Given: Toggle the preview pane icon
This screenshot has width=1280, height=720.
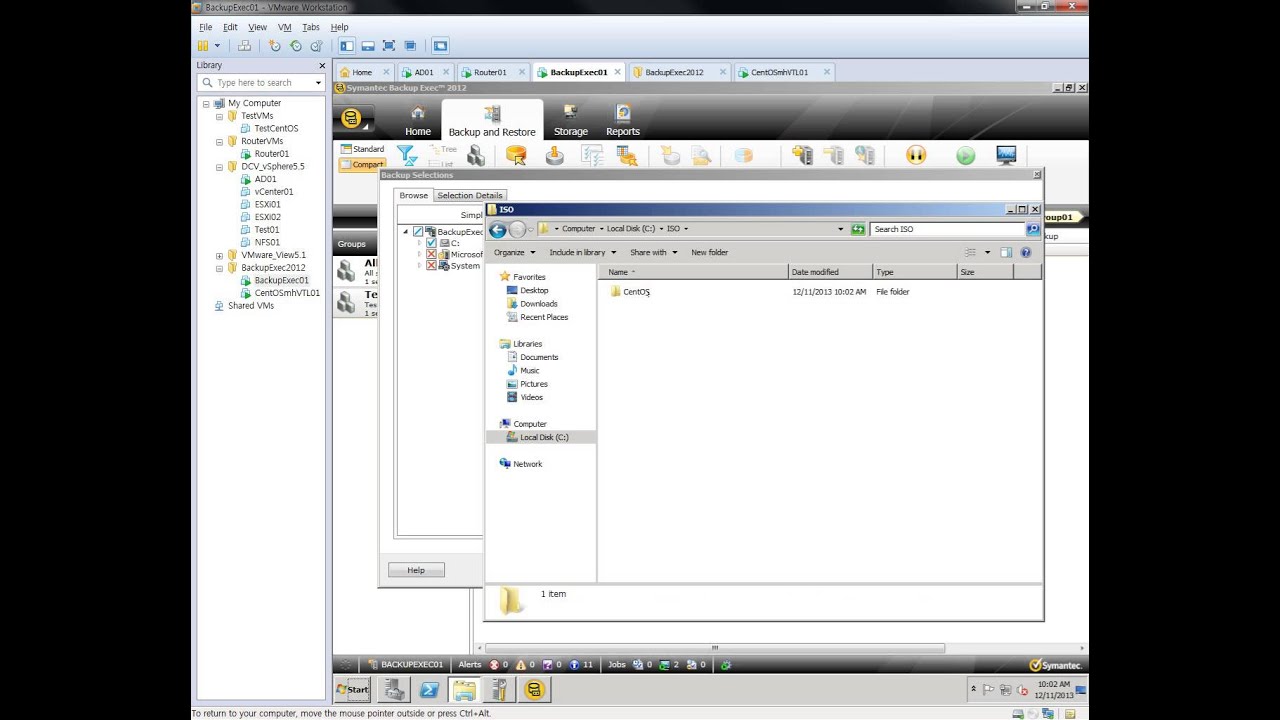Looking at the screenshot, I should click(x=1006, y=253).
